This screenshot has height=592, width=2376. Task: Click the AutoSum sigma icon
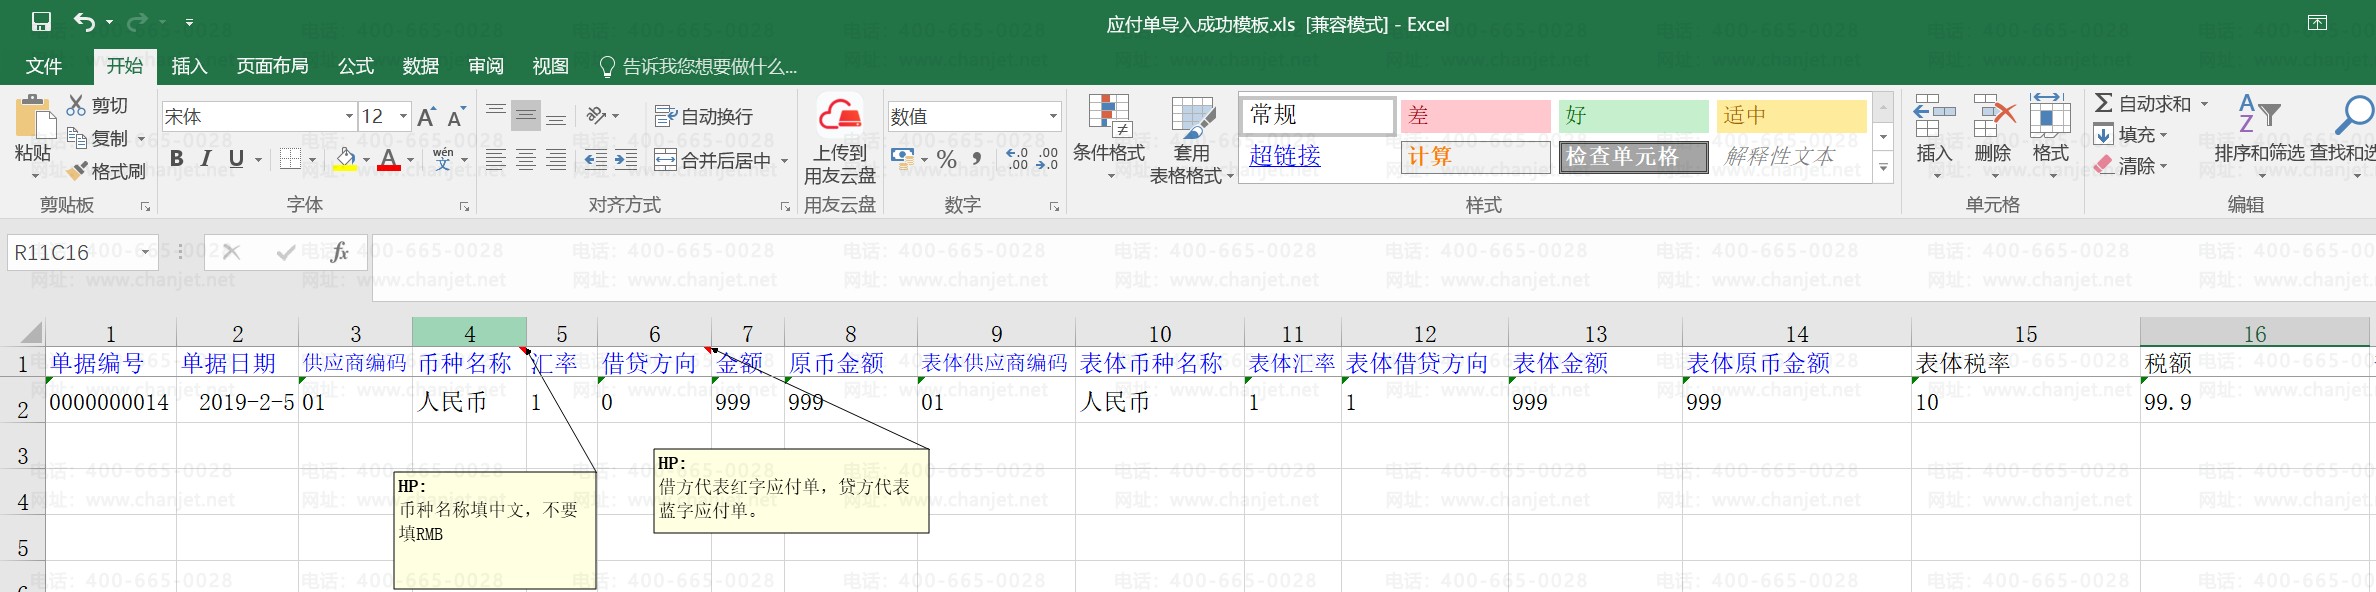point(2104,103)
